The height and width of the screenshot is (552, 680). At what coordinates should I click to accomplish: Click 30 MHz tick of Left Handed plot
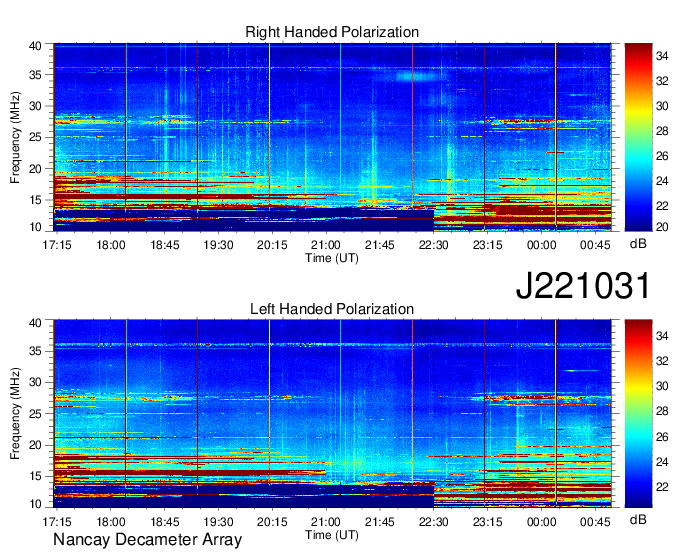pyautogui.click(x=35, y=382)
